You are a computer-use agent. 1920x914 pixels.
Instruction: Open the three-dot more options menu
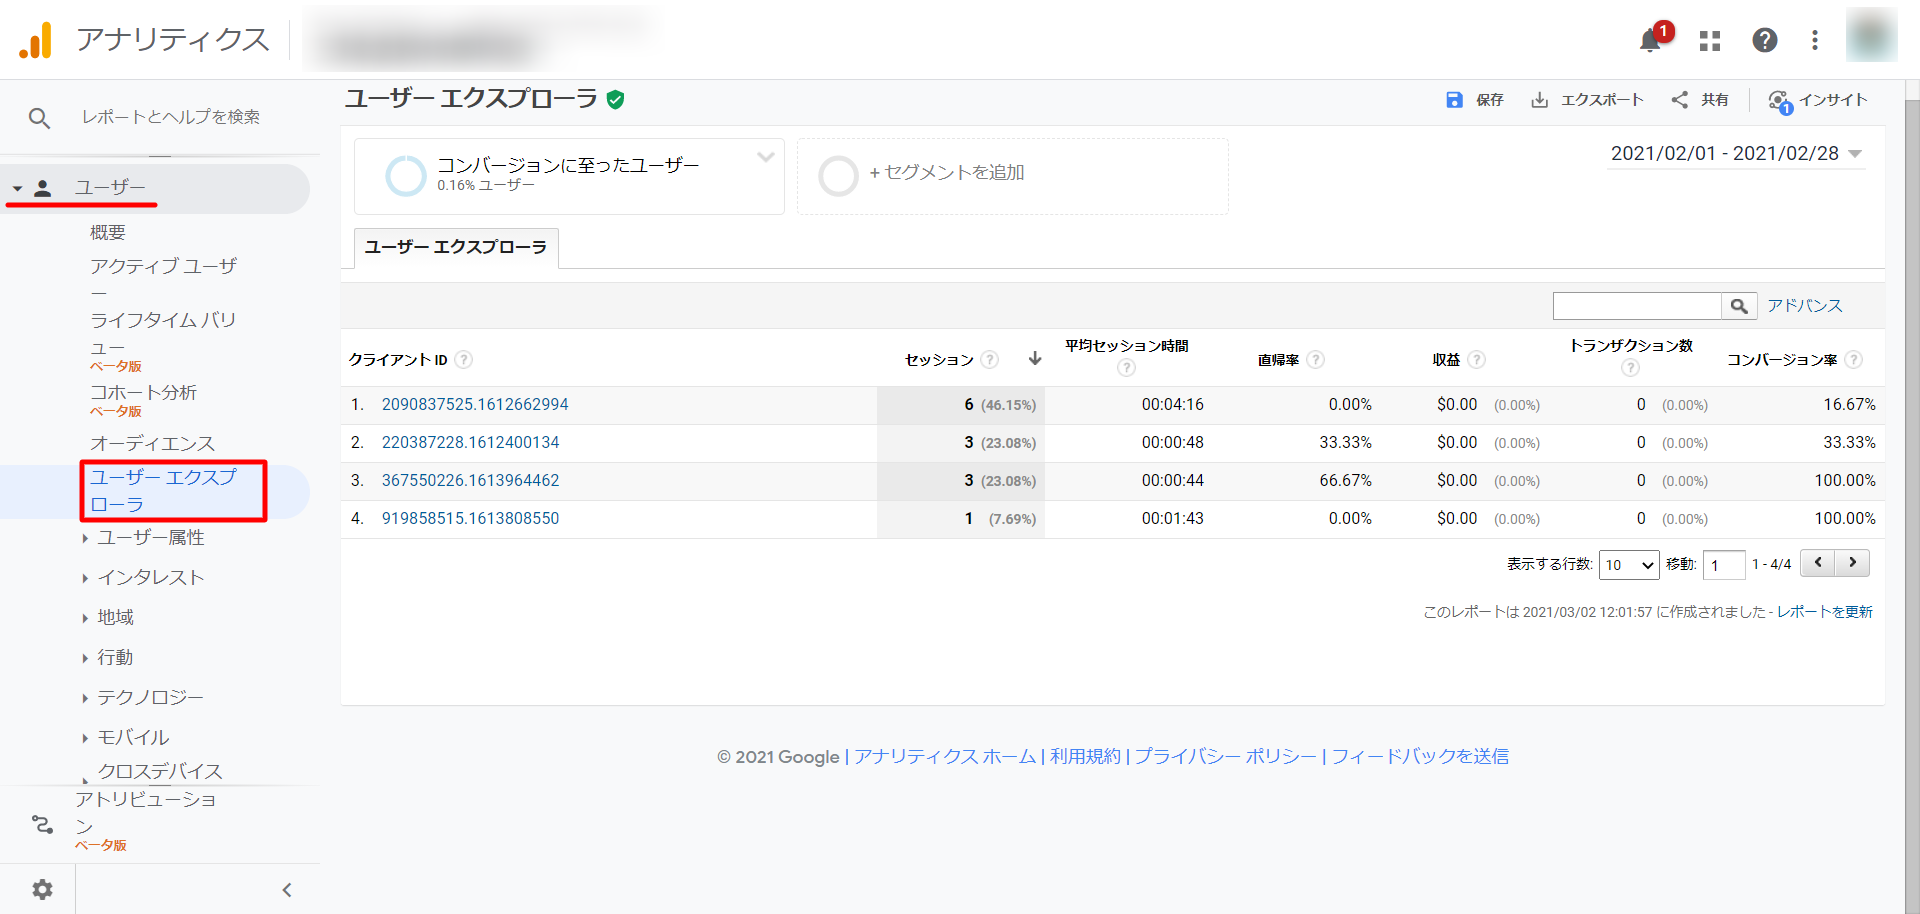1815,40
